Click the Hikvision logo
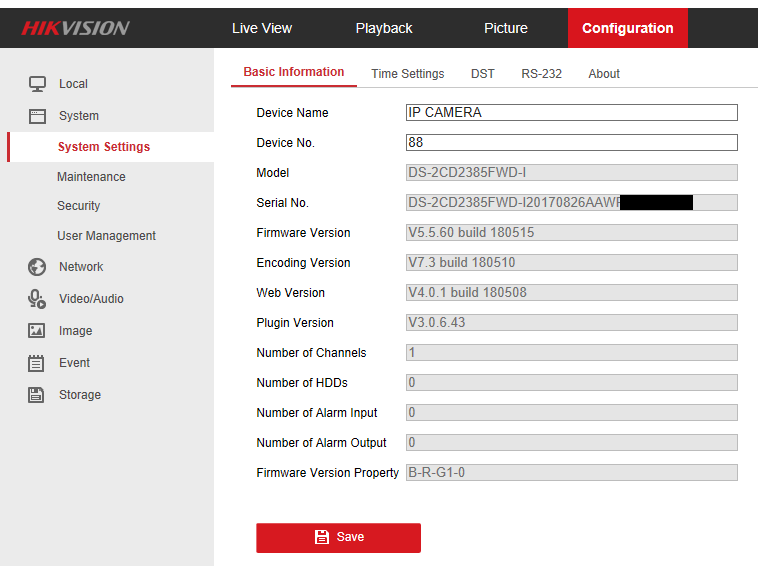The image size is (758, 566). coord(76,28)
